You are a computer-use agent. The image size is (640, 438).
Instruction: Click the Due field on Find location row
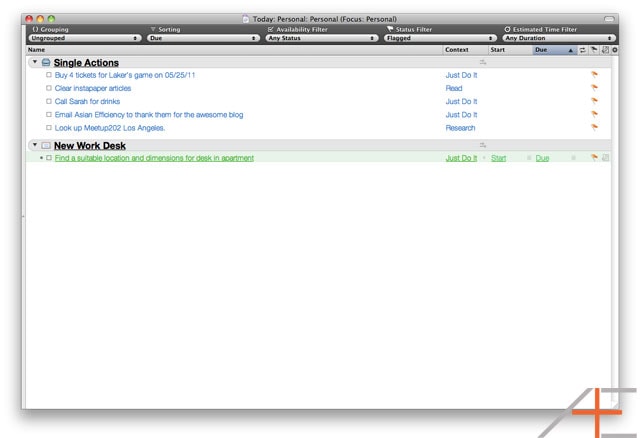coord(542,158)
